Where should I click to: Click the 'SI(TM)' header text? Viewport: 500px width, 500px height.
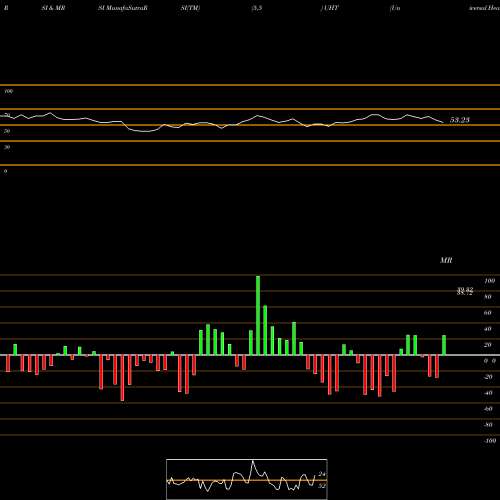(x=190, y=8)
